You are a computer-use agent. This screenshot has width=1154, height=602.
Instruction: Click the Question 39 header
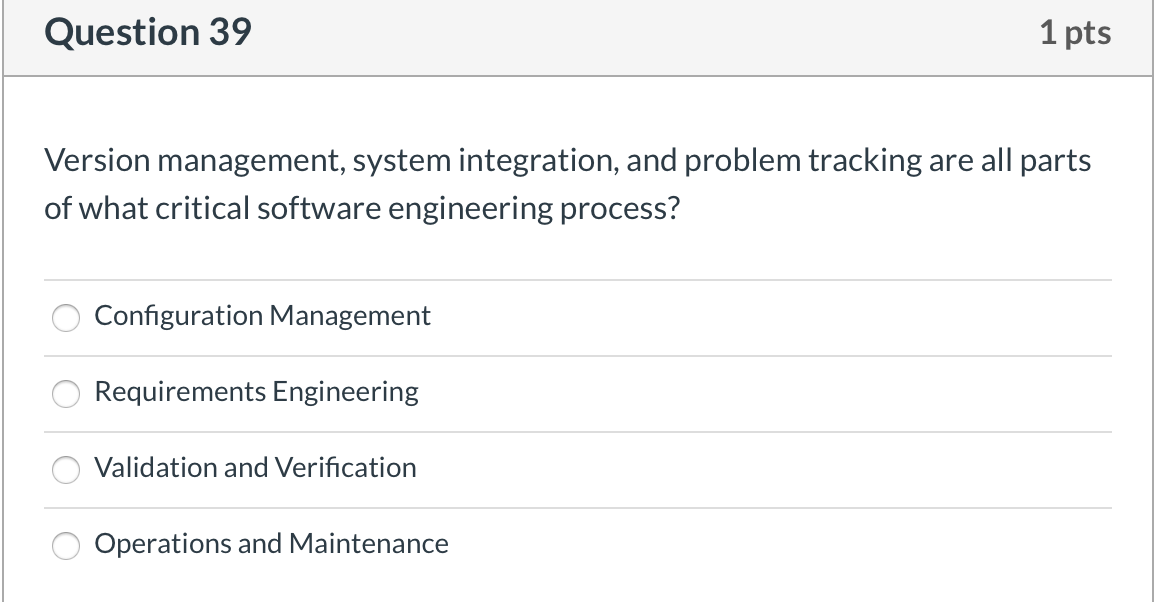coord(146,31)
